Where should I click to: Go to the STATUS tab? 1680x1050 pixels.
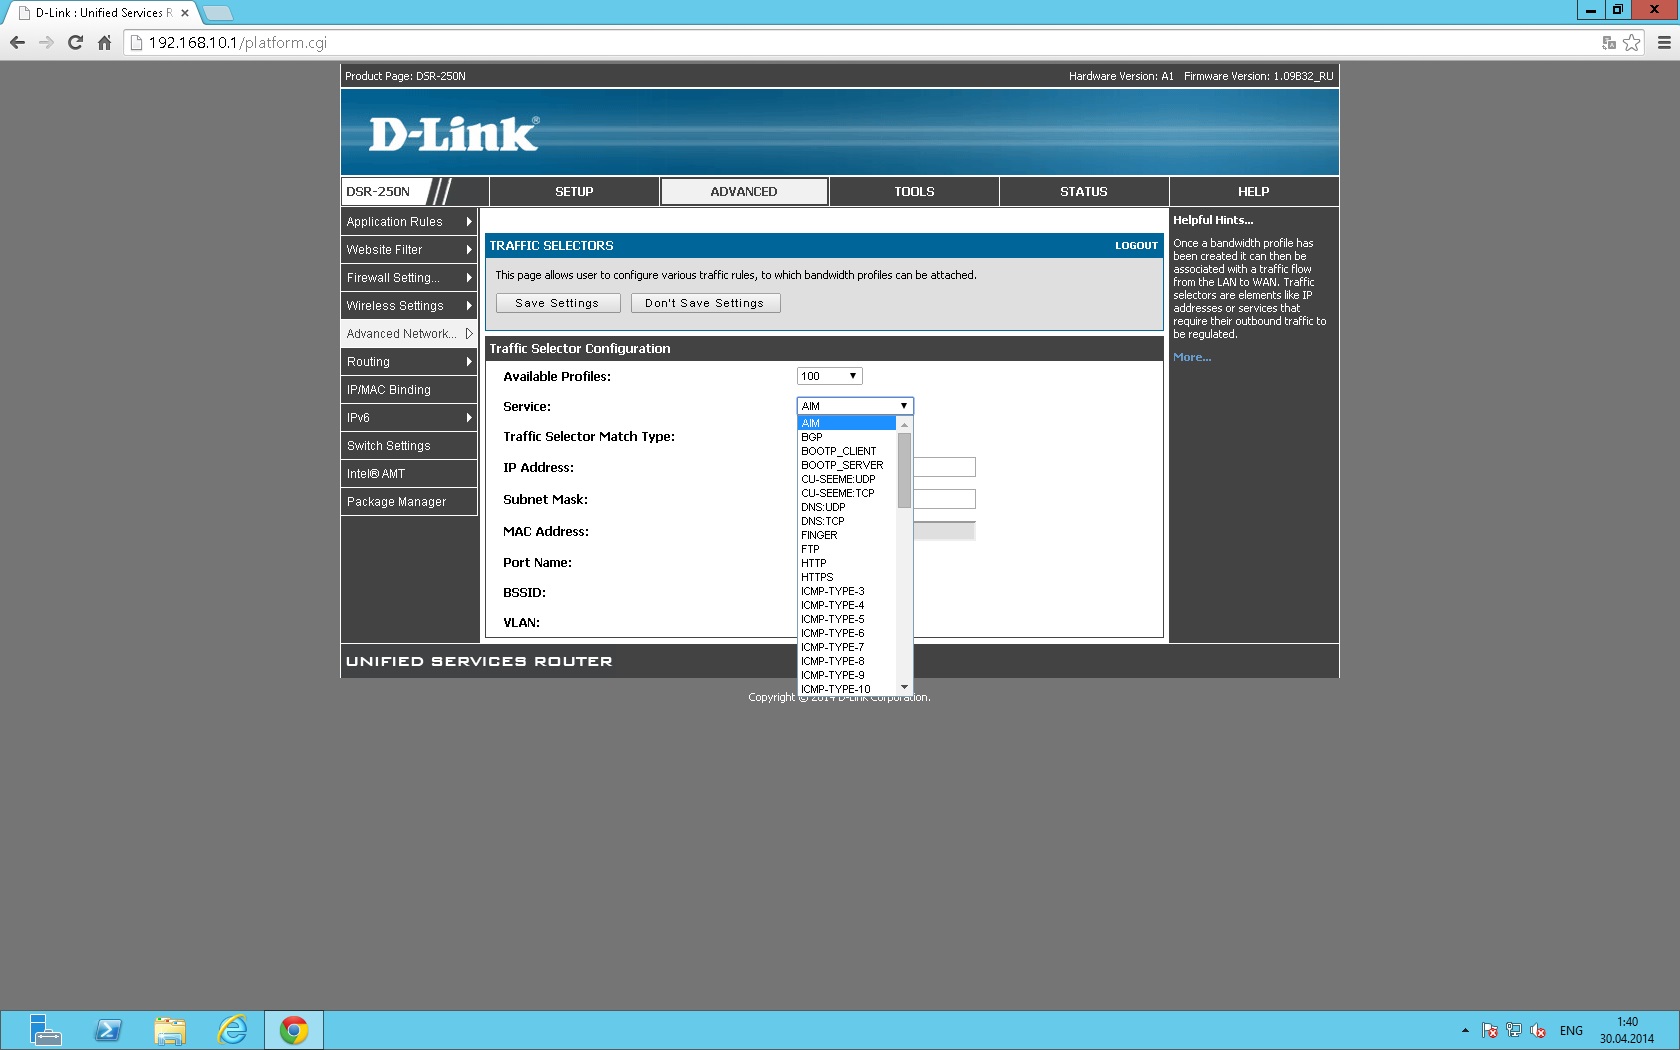(x=1084, y=191)
